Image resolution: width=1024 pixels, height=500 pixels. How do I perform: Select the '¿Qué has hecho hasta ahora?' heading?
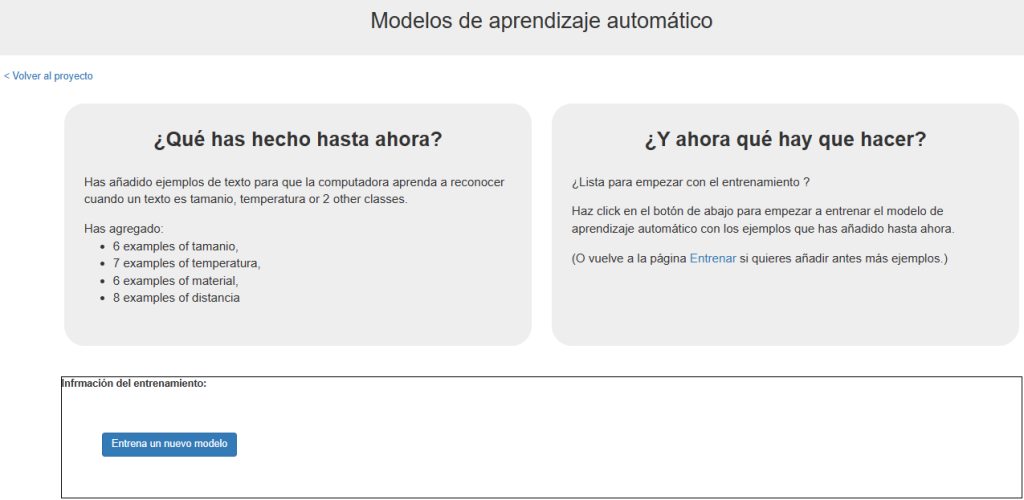click(x=297, y=140)
